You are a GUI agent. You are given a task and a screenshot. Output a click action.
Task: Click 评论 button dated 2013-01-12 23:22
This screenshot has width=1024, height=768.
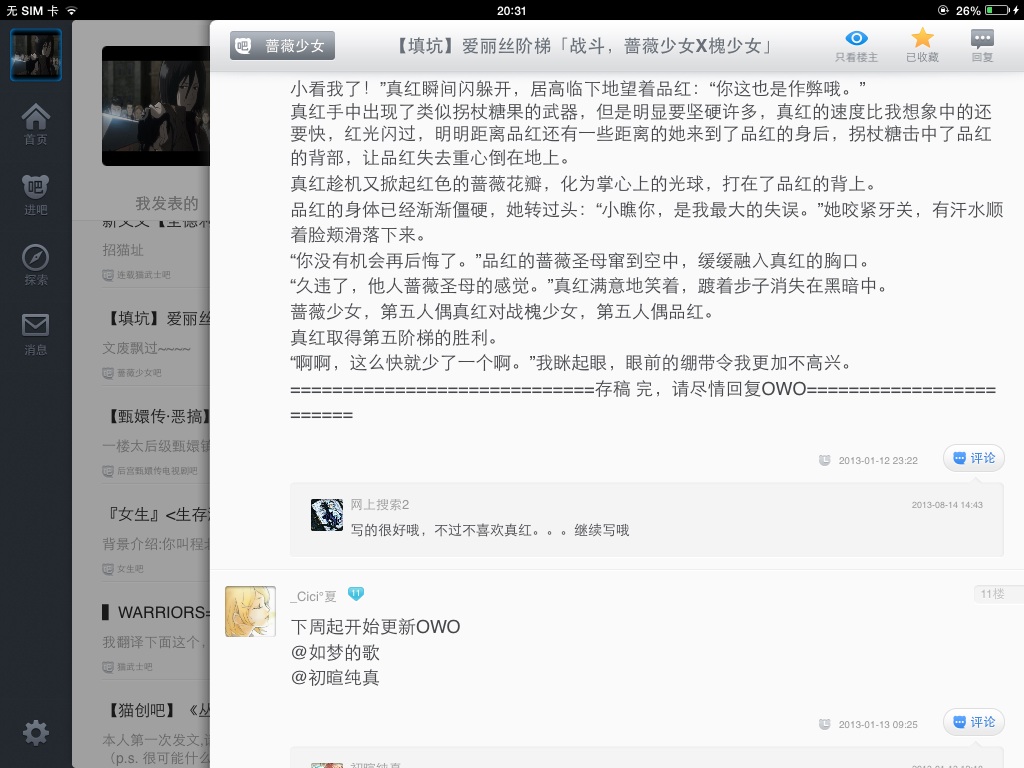(x=974, y=458)
